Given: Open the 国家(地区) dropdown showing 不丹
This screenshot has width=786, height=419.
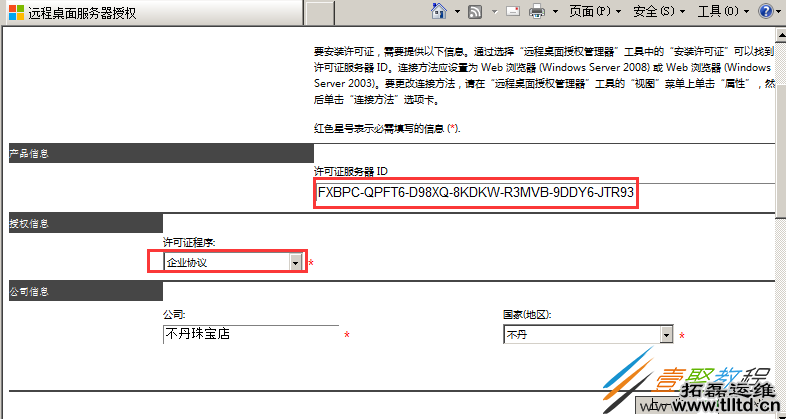Looking at the screenshot, I should pyautogui.click(x=588, y=335).
